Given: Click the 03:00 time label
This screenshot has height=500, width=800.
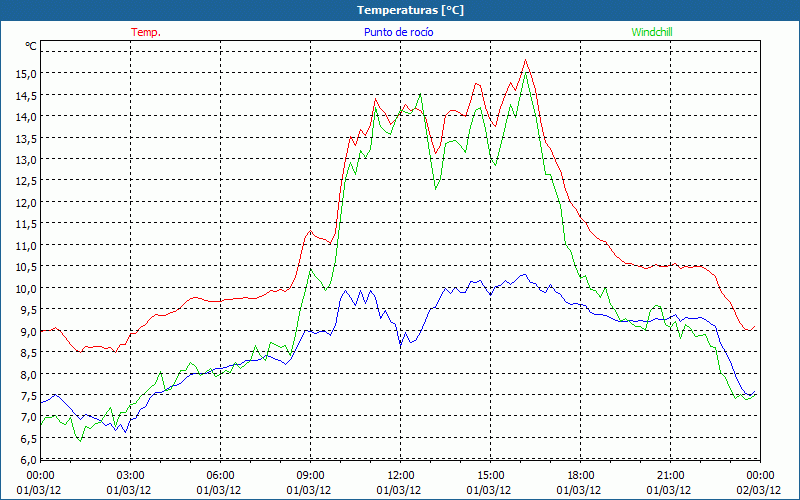Looking at the screenshot, I should click(x=131, y=476).
